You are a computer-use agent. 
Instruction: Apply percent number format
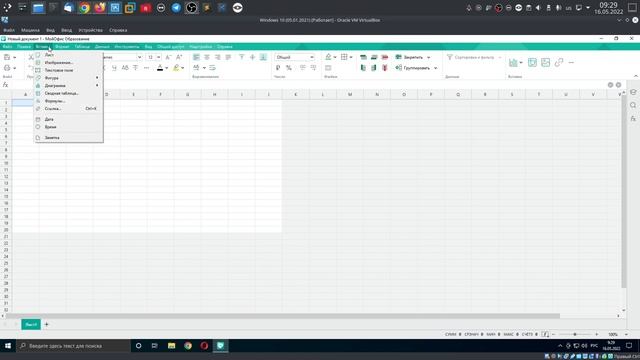pos(289,68)
